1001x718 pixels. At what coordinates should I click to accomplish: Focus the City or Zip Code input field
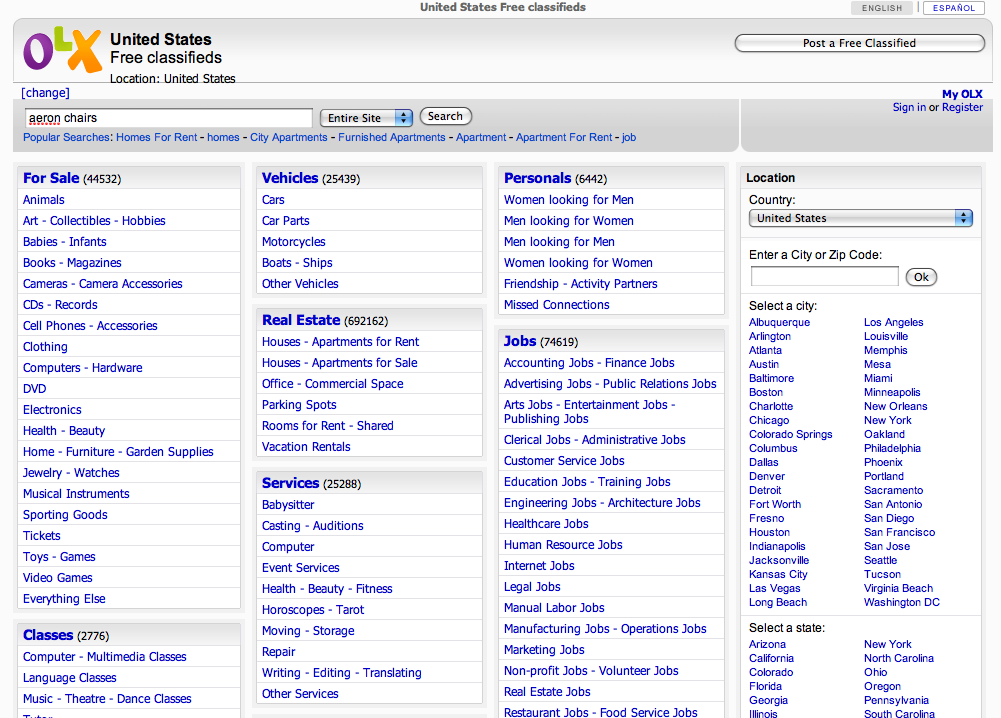pos(824,277)
